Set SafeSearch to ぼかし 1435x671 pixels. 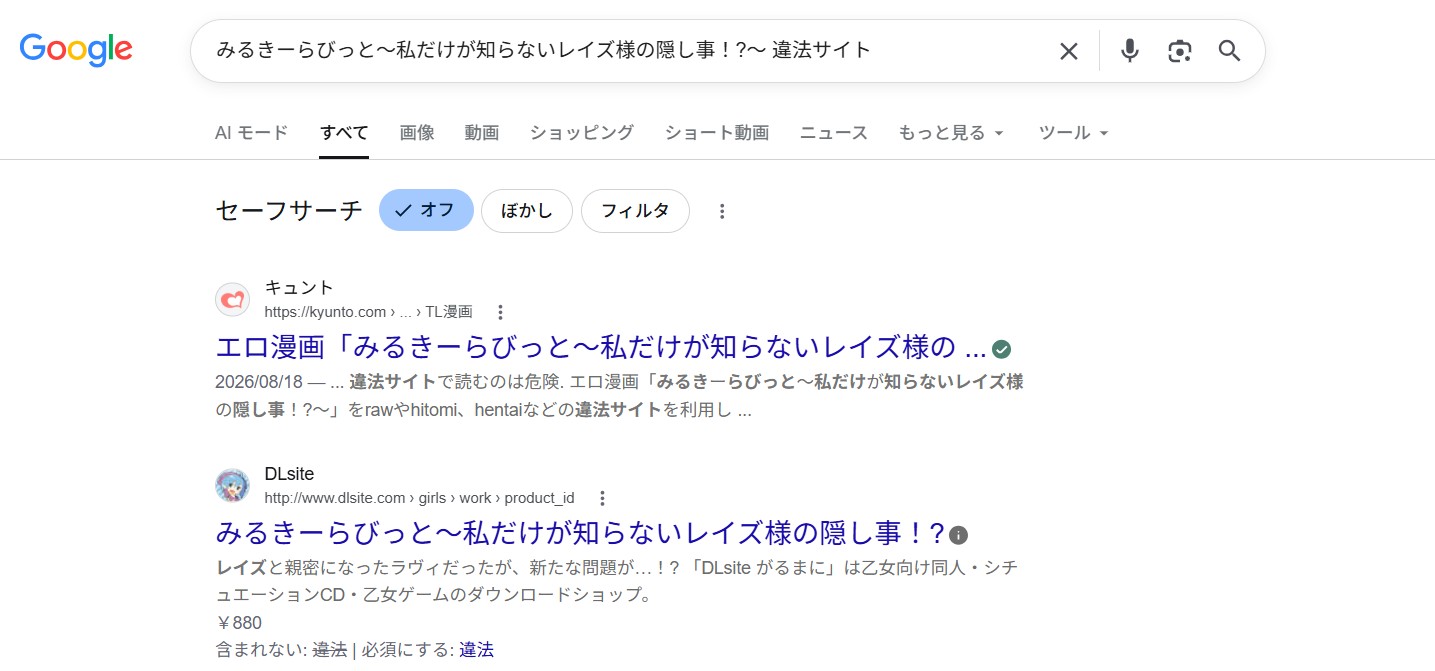tap(527, 211)
